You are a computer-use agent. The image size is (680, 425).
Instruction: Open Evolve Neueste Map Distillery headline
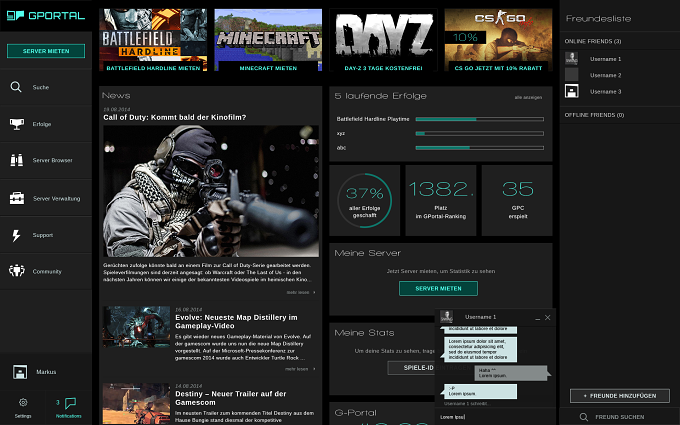[236, 321]
